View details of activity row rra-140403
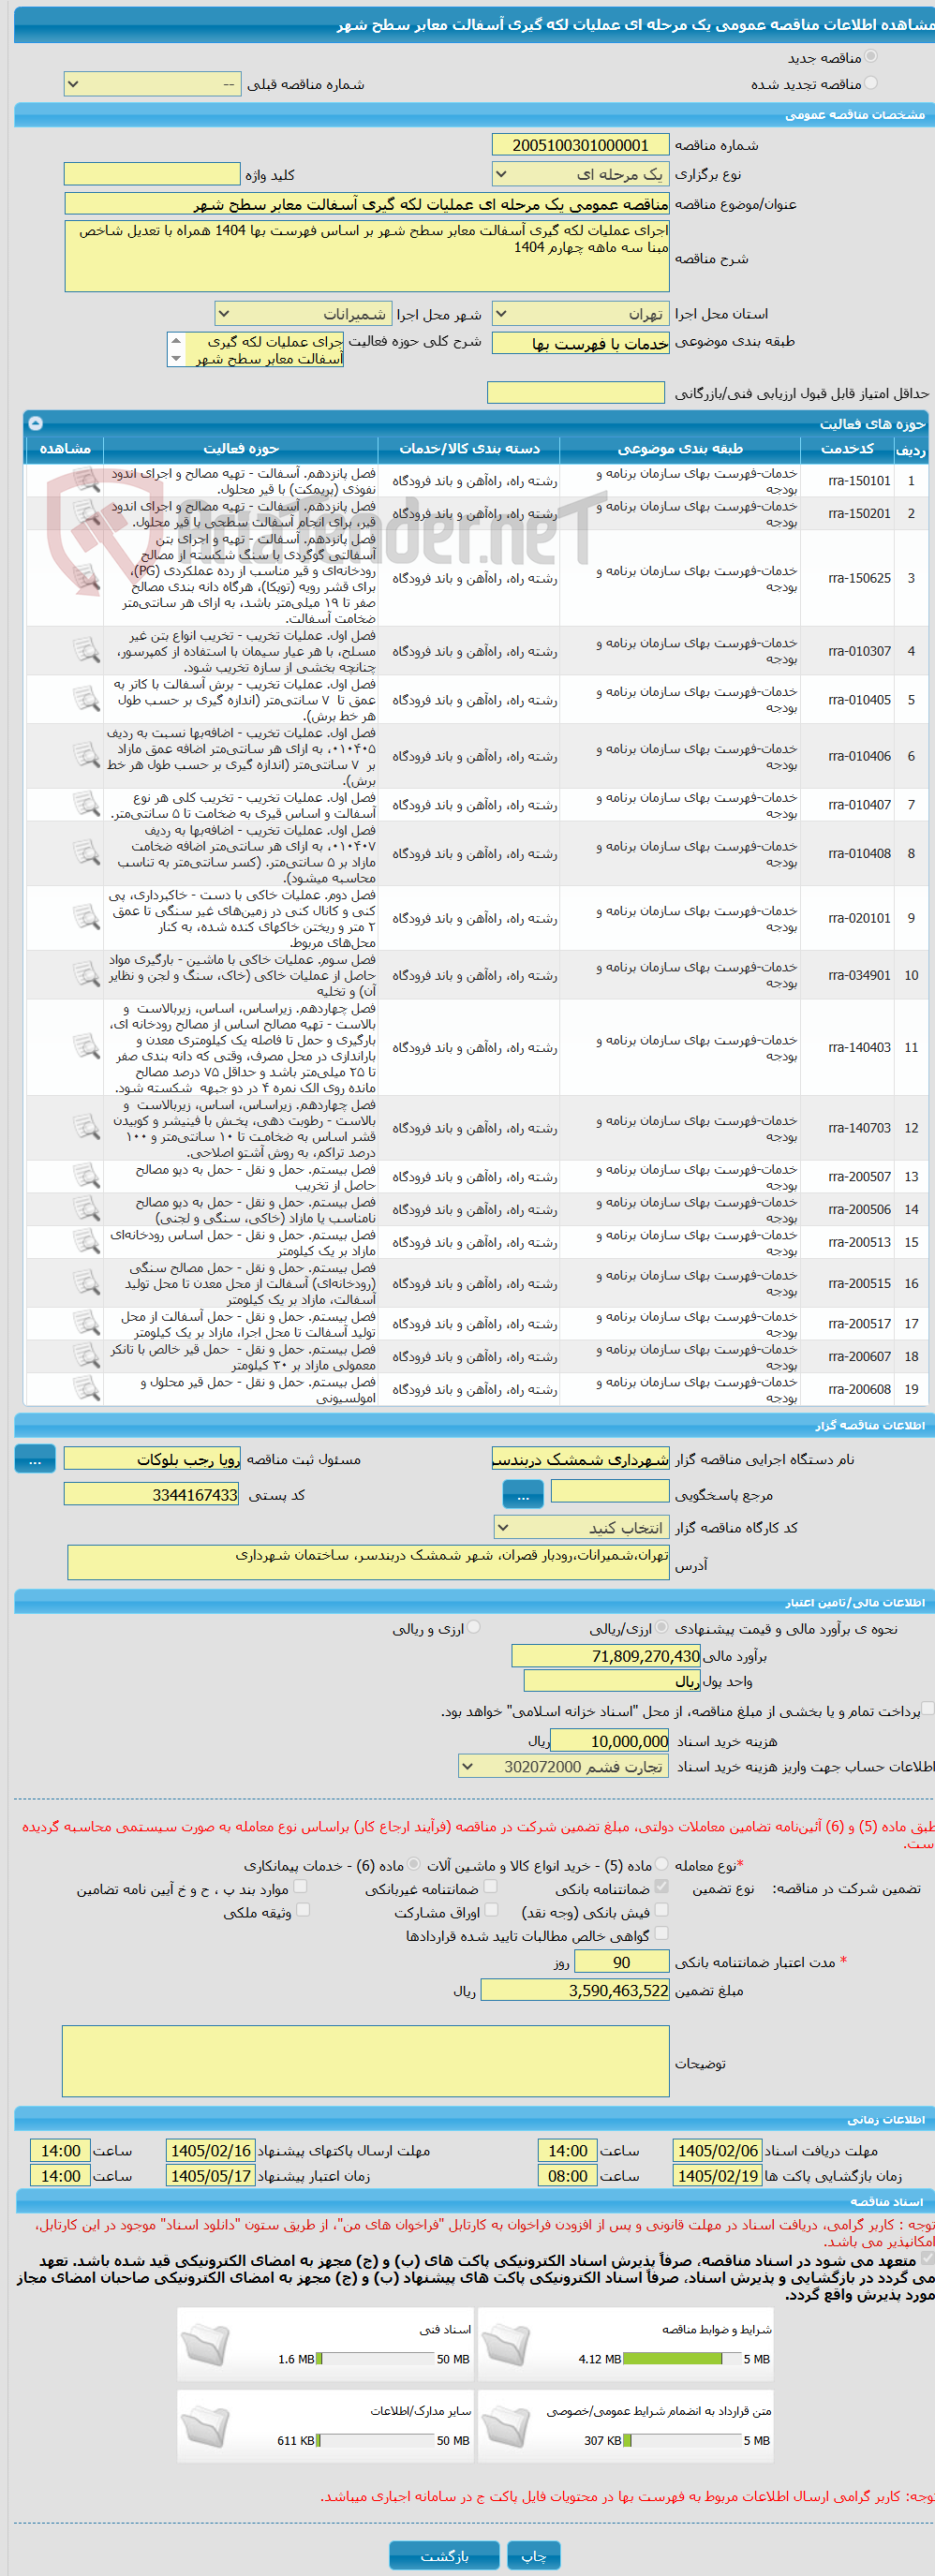The width and height of the screenshot is (935, 2576). pyautogui.click(x=86, y=1048)
